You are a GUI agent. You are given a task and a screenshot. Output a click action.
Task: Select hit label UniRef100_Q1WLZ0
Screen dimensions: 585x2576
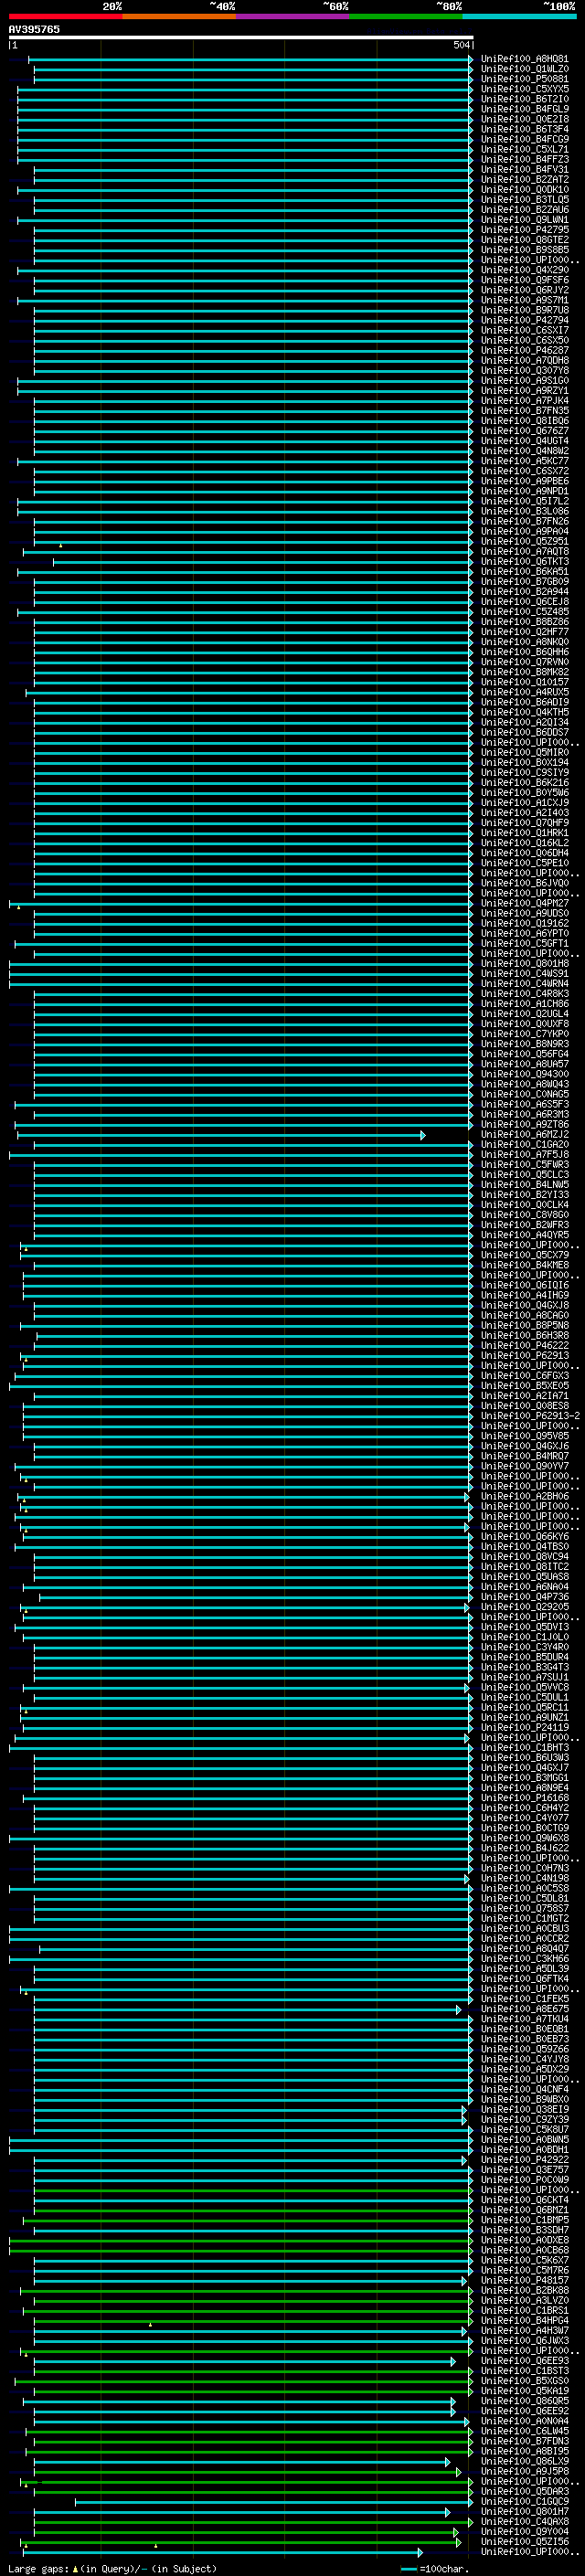[525, 69]
